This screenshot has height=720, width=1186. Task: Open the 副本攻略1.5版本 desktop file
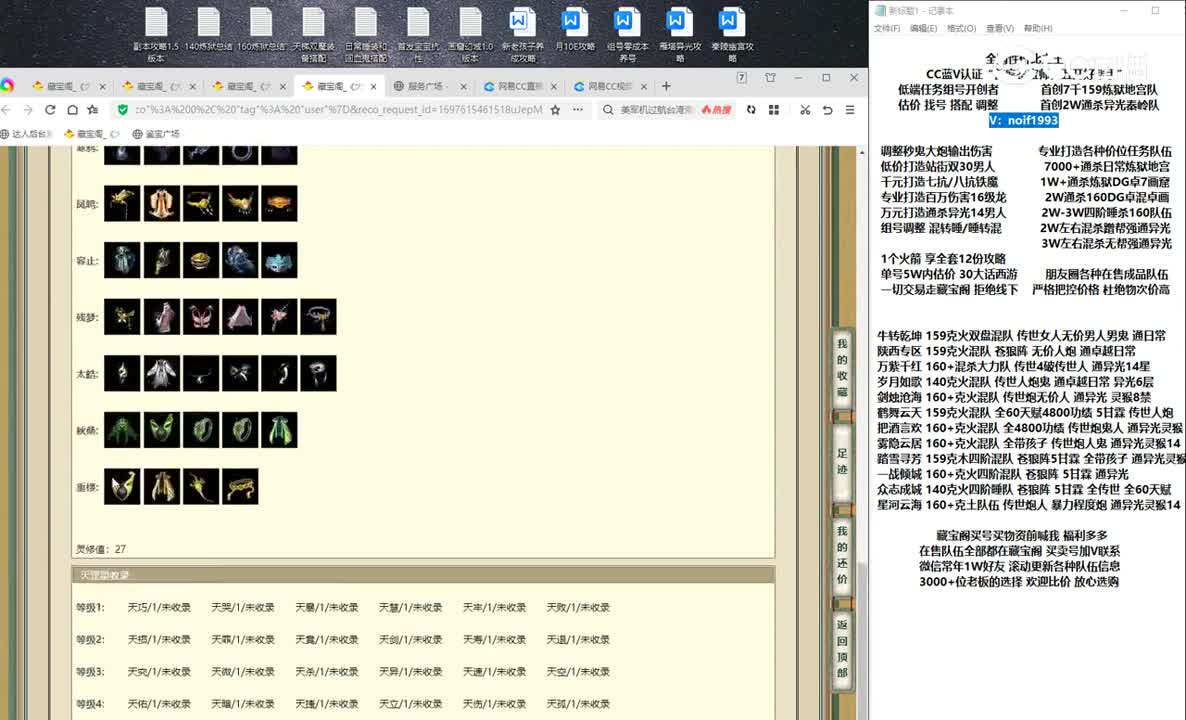(156, 35)
